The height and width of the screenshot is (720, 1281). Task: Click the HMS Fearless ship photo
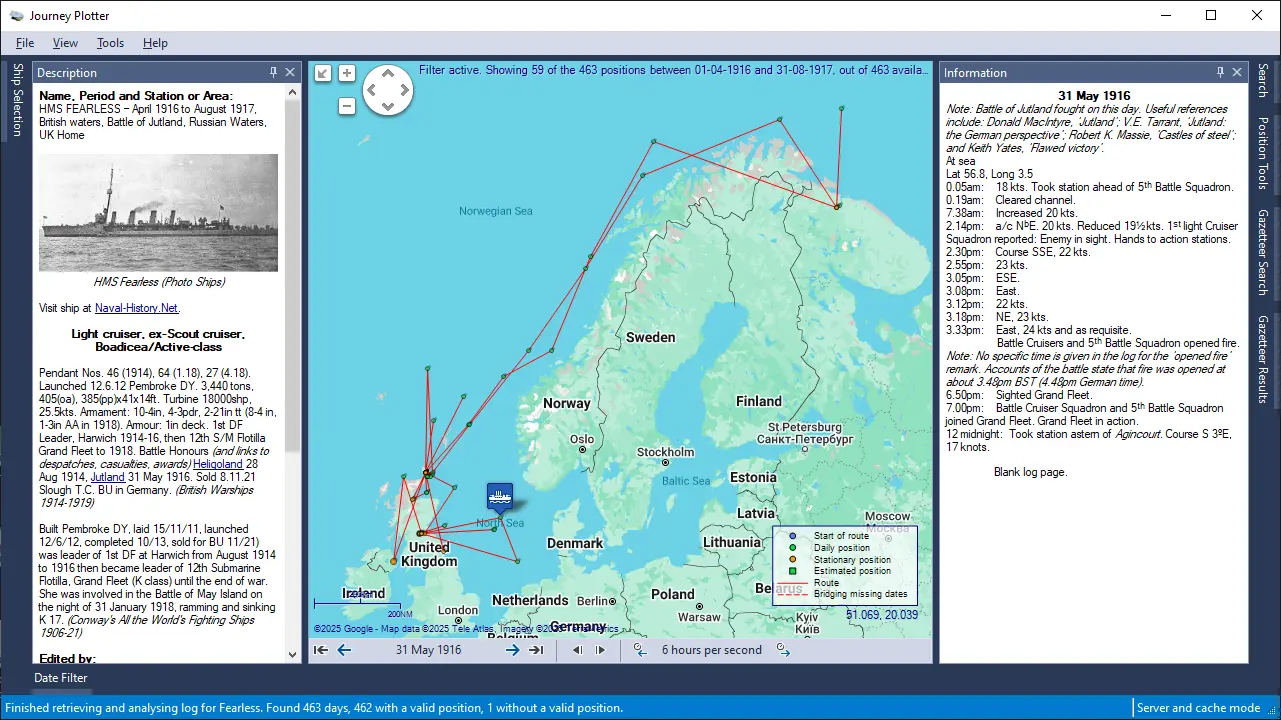click(x=159, y=213)
